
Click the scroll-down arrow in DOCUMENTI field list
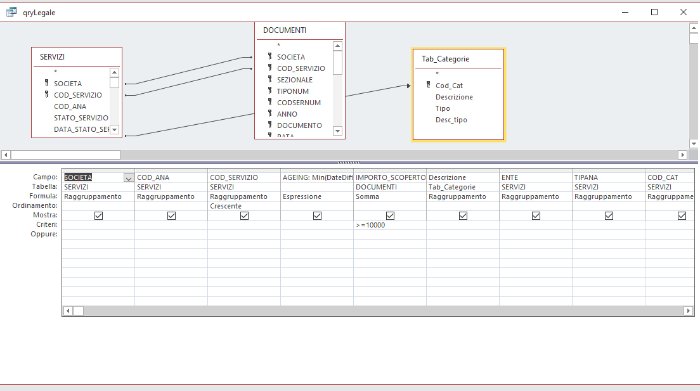(x=338, y=131)
